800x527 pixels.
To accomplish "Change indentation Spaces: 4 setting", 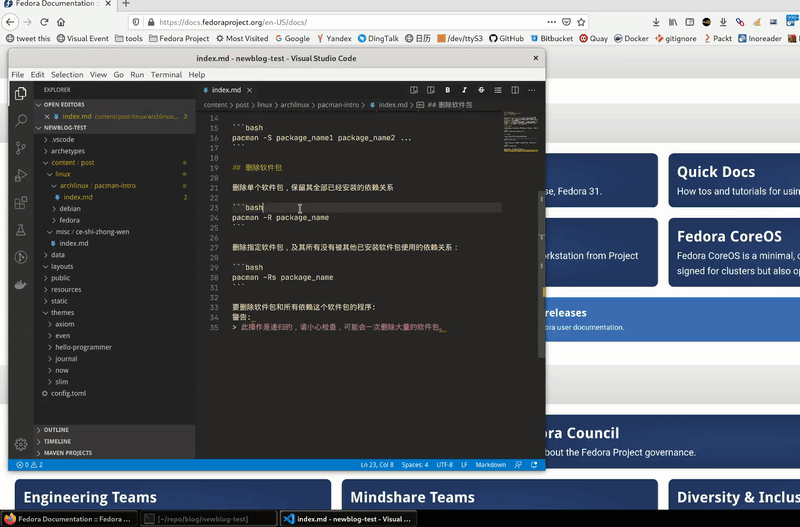I will 415,465.
